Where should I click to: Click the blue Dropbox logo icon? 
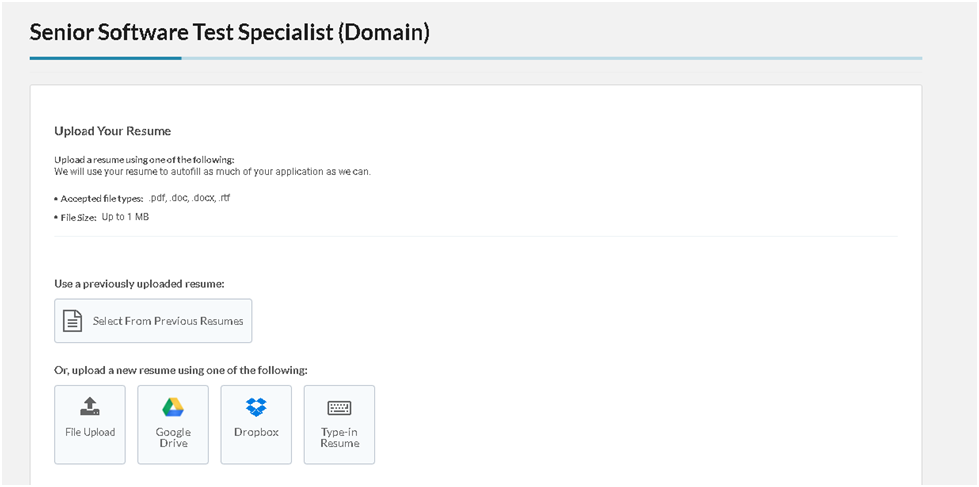[x=256, y=407]
